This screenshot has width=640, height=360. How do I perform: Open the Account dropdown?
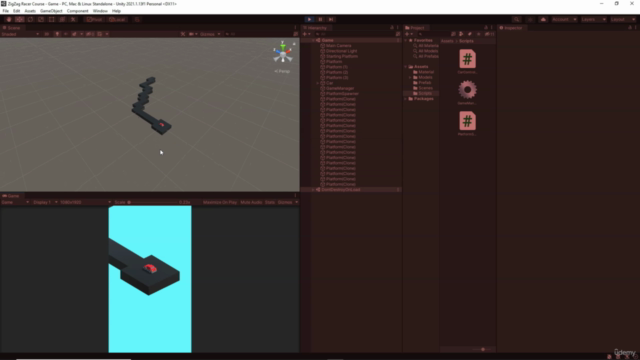564,19
